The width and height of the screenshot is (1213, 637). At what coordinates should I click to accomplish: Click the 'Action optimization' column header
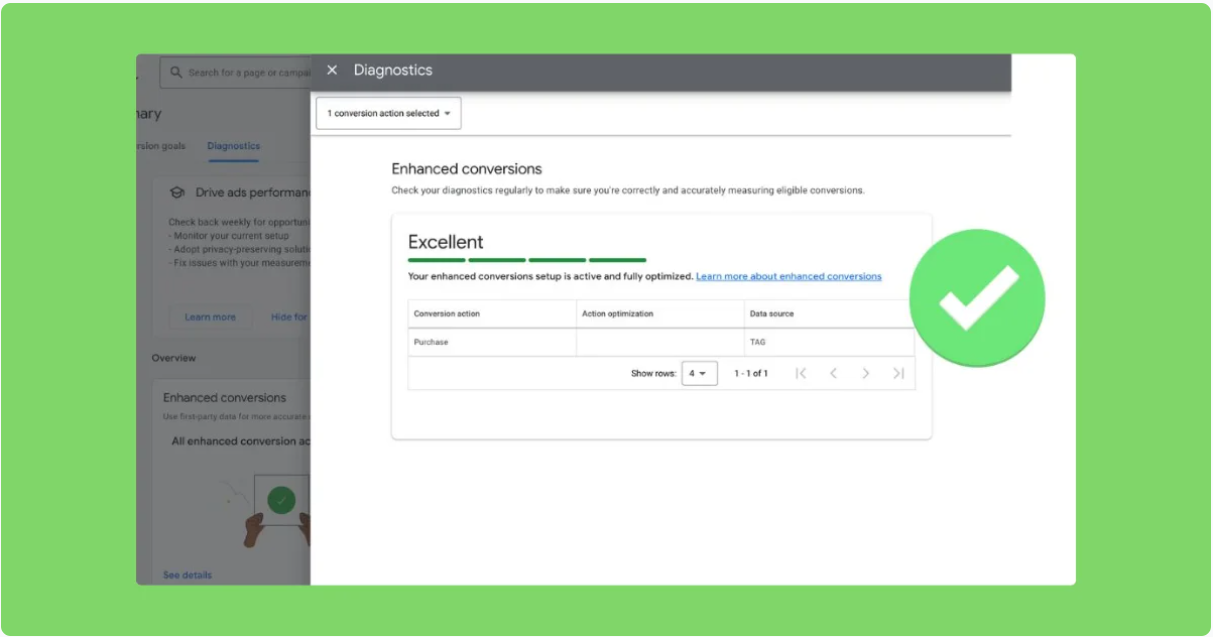pyautogui.click(x=660, y=314)
